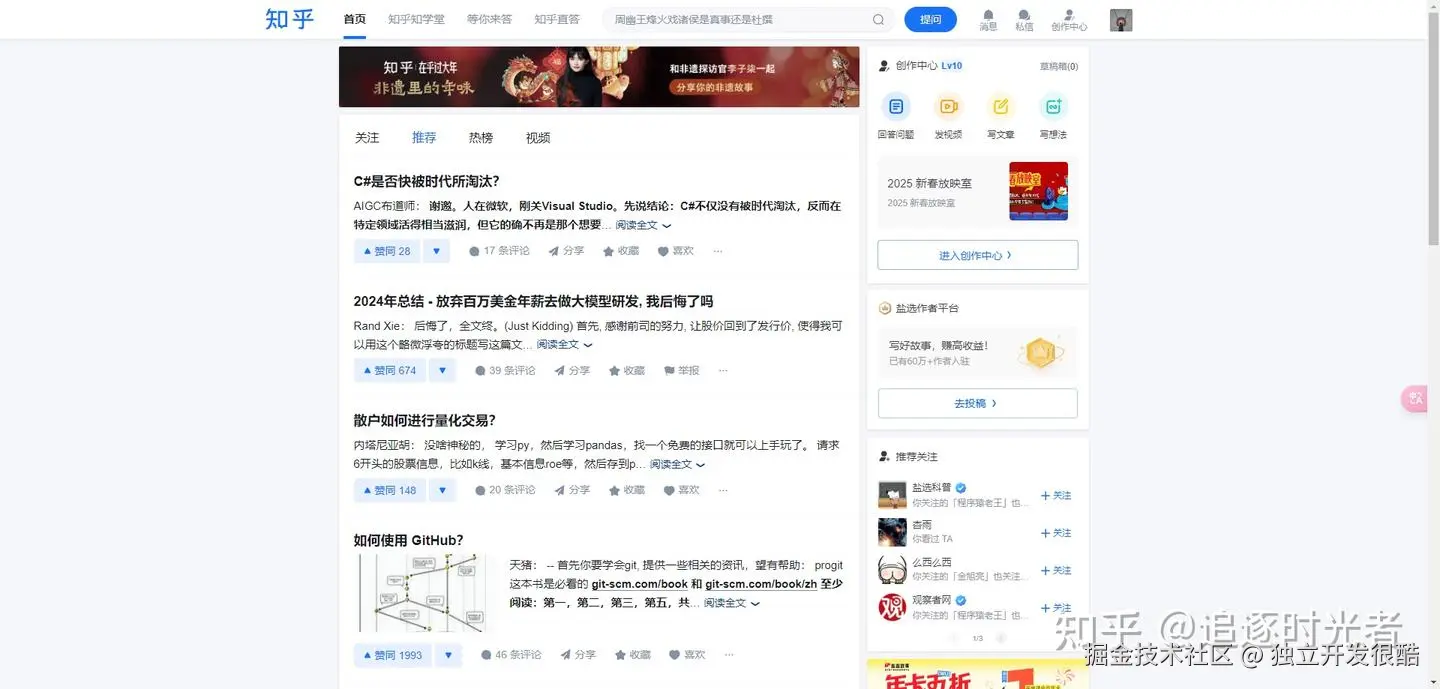This screenshot has height=689, width=1440.
Task: Switch to 热榜 feed tab
Action: click(481, 138)
